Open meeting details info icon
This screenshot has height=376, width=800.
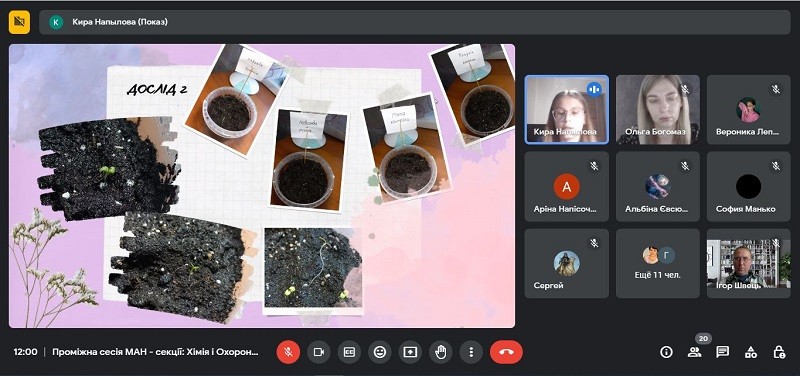click(x=666, y=352)
